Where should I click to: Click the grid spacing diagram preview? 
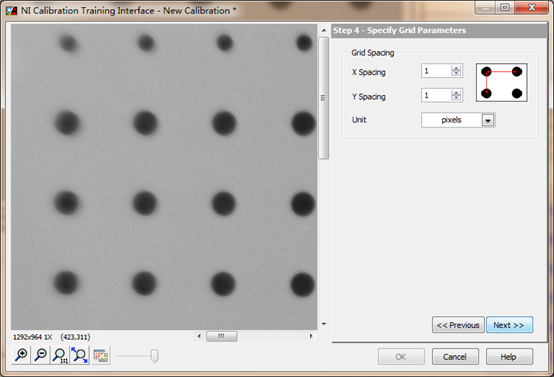coord(501,83)
